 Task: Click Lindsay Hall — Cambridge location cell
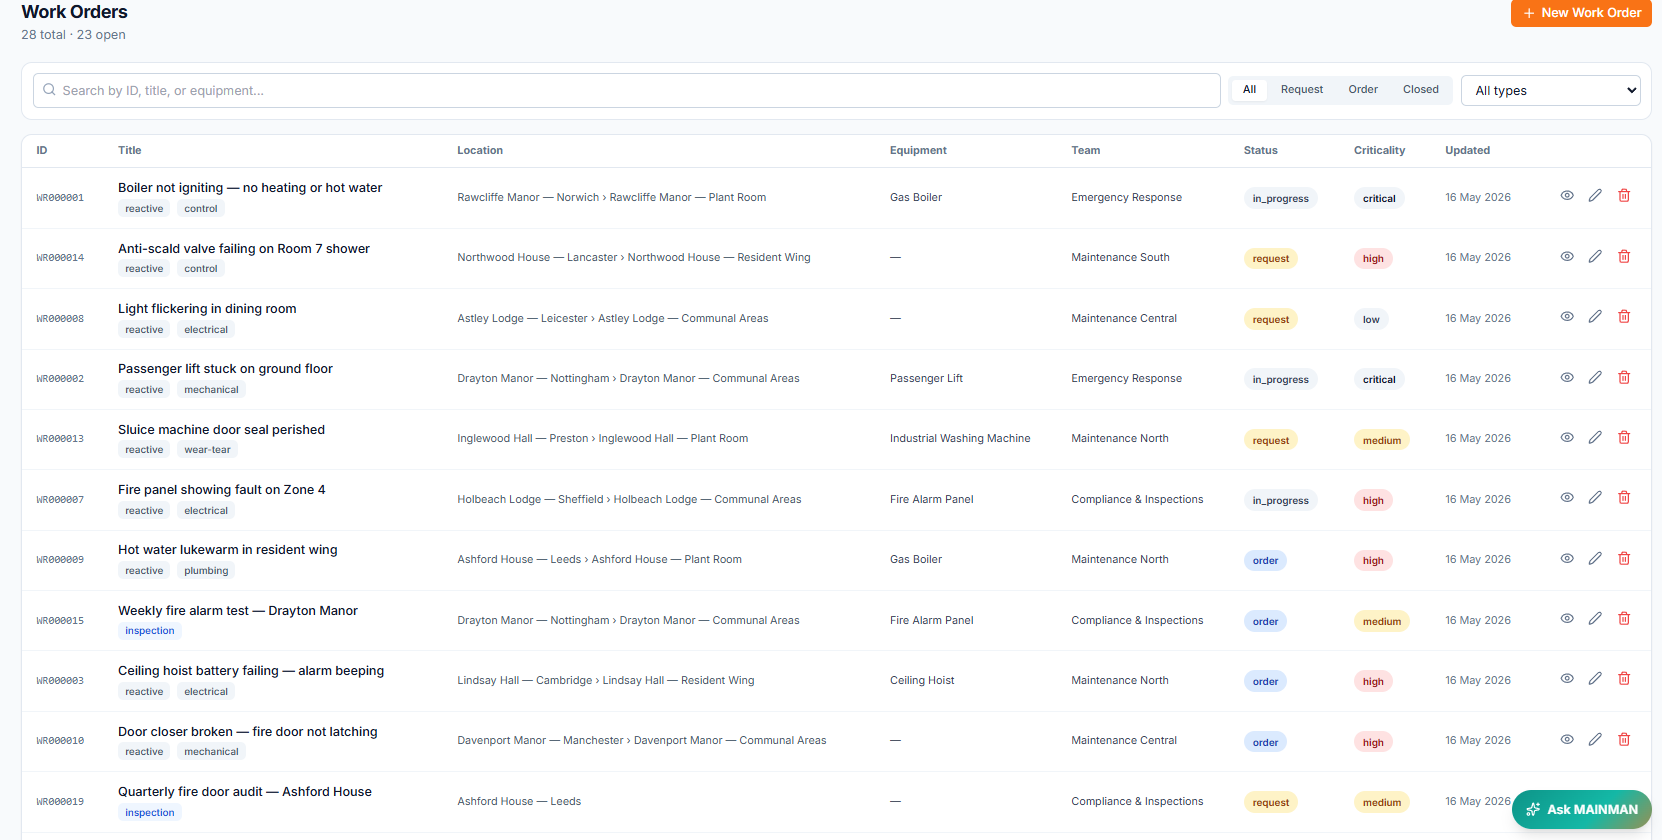coord(606,680)
